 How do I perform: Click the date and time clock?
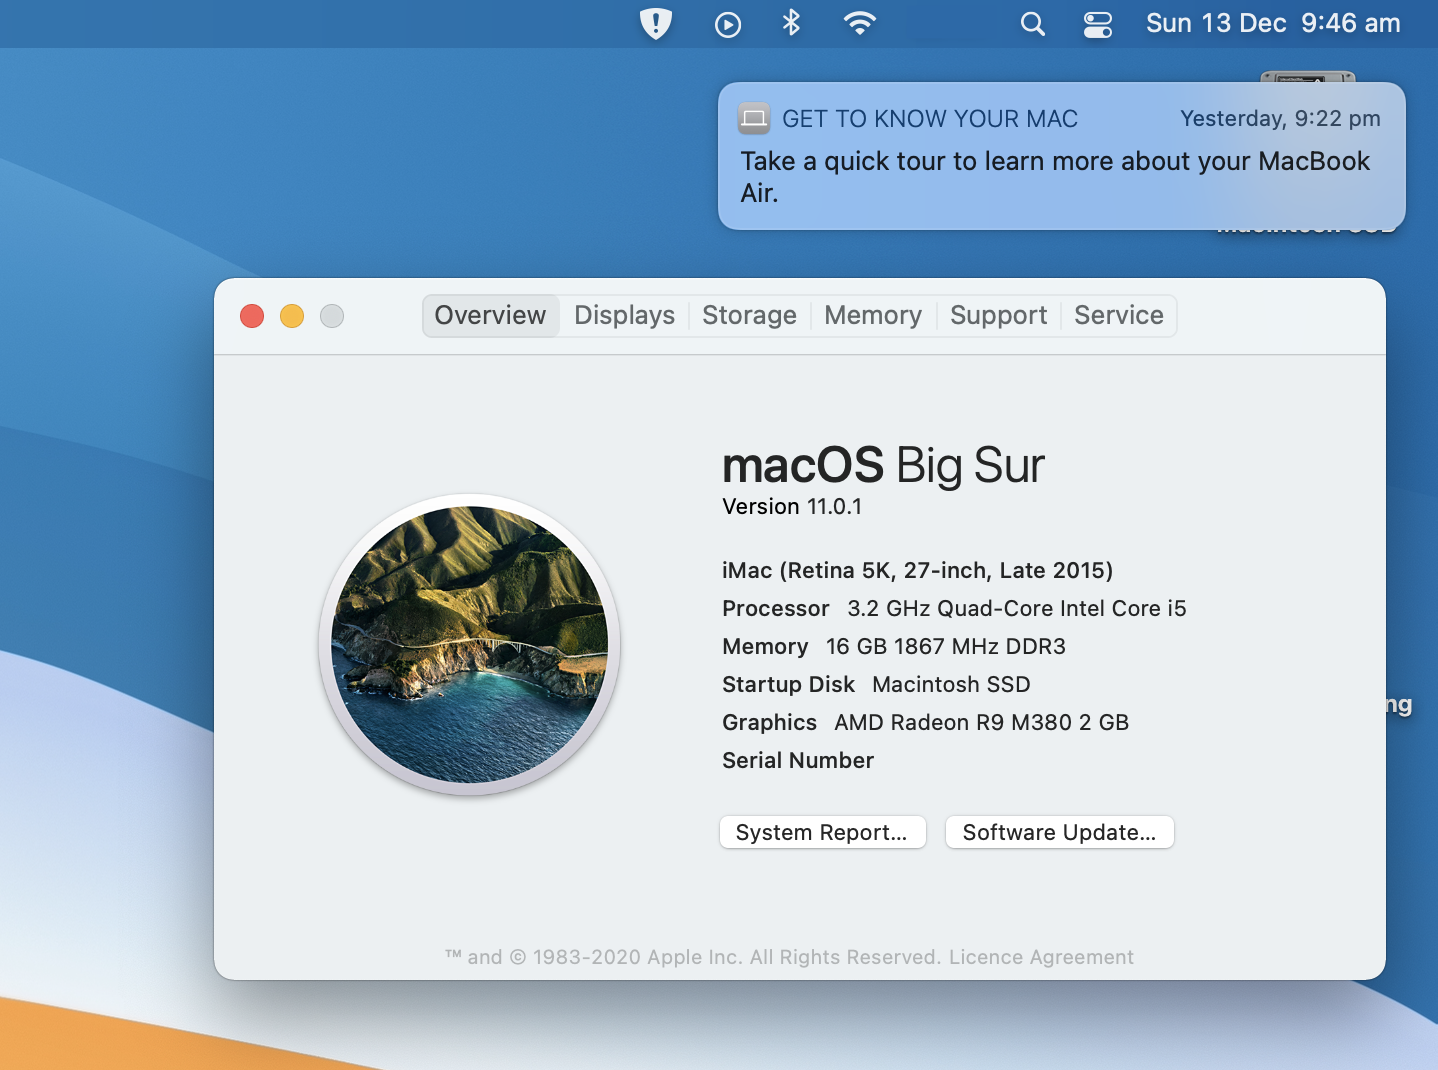pyautogui.click(x=1273, y=23)
